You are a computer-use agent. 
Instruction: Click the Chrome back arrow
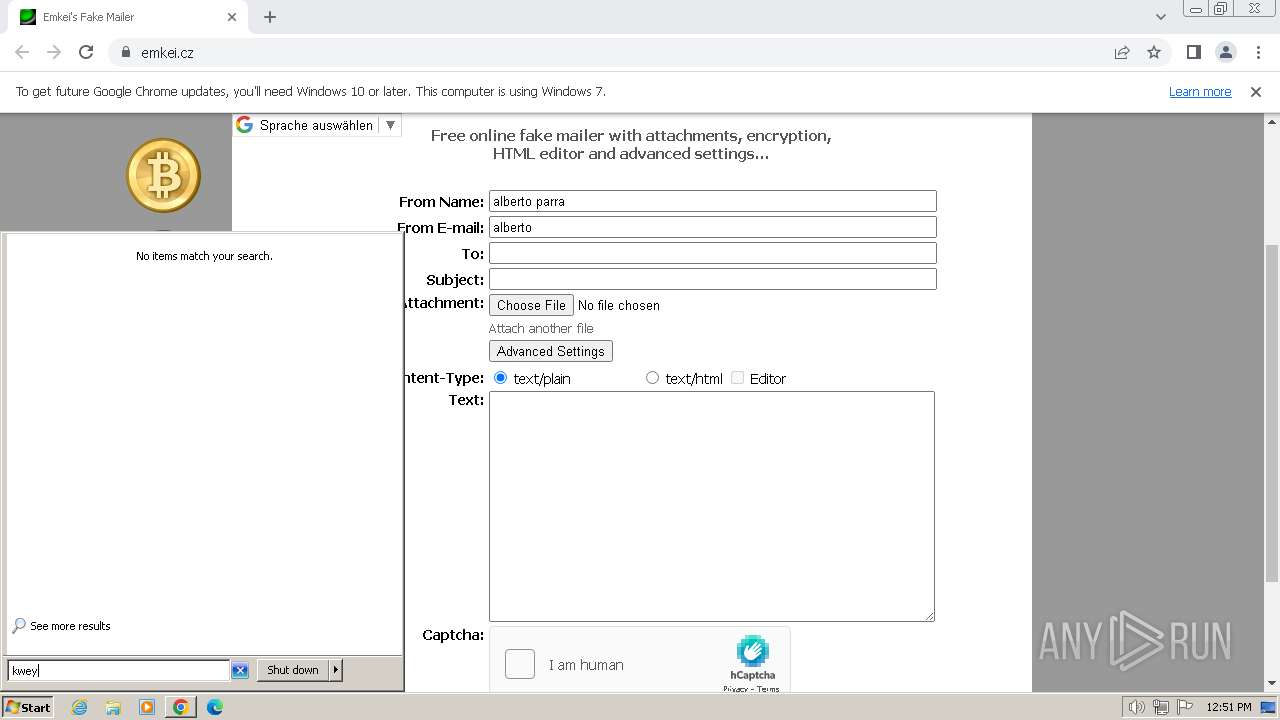pos(22,52)
